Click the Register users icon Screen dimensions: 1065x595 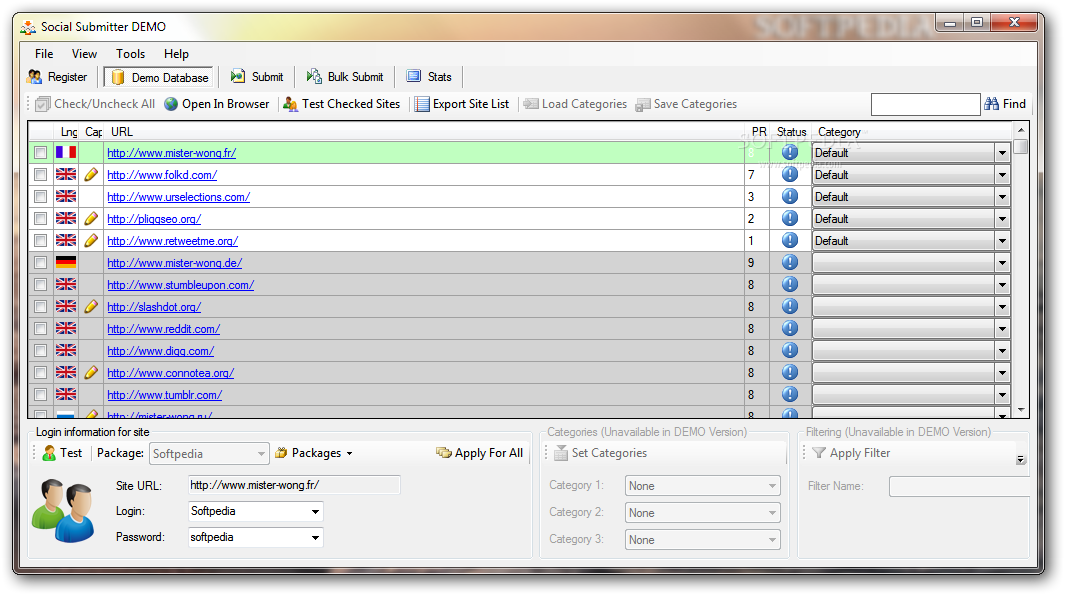click(35, 77)
